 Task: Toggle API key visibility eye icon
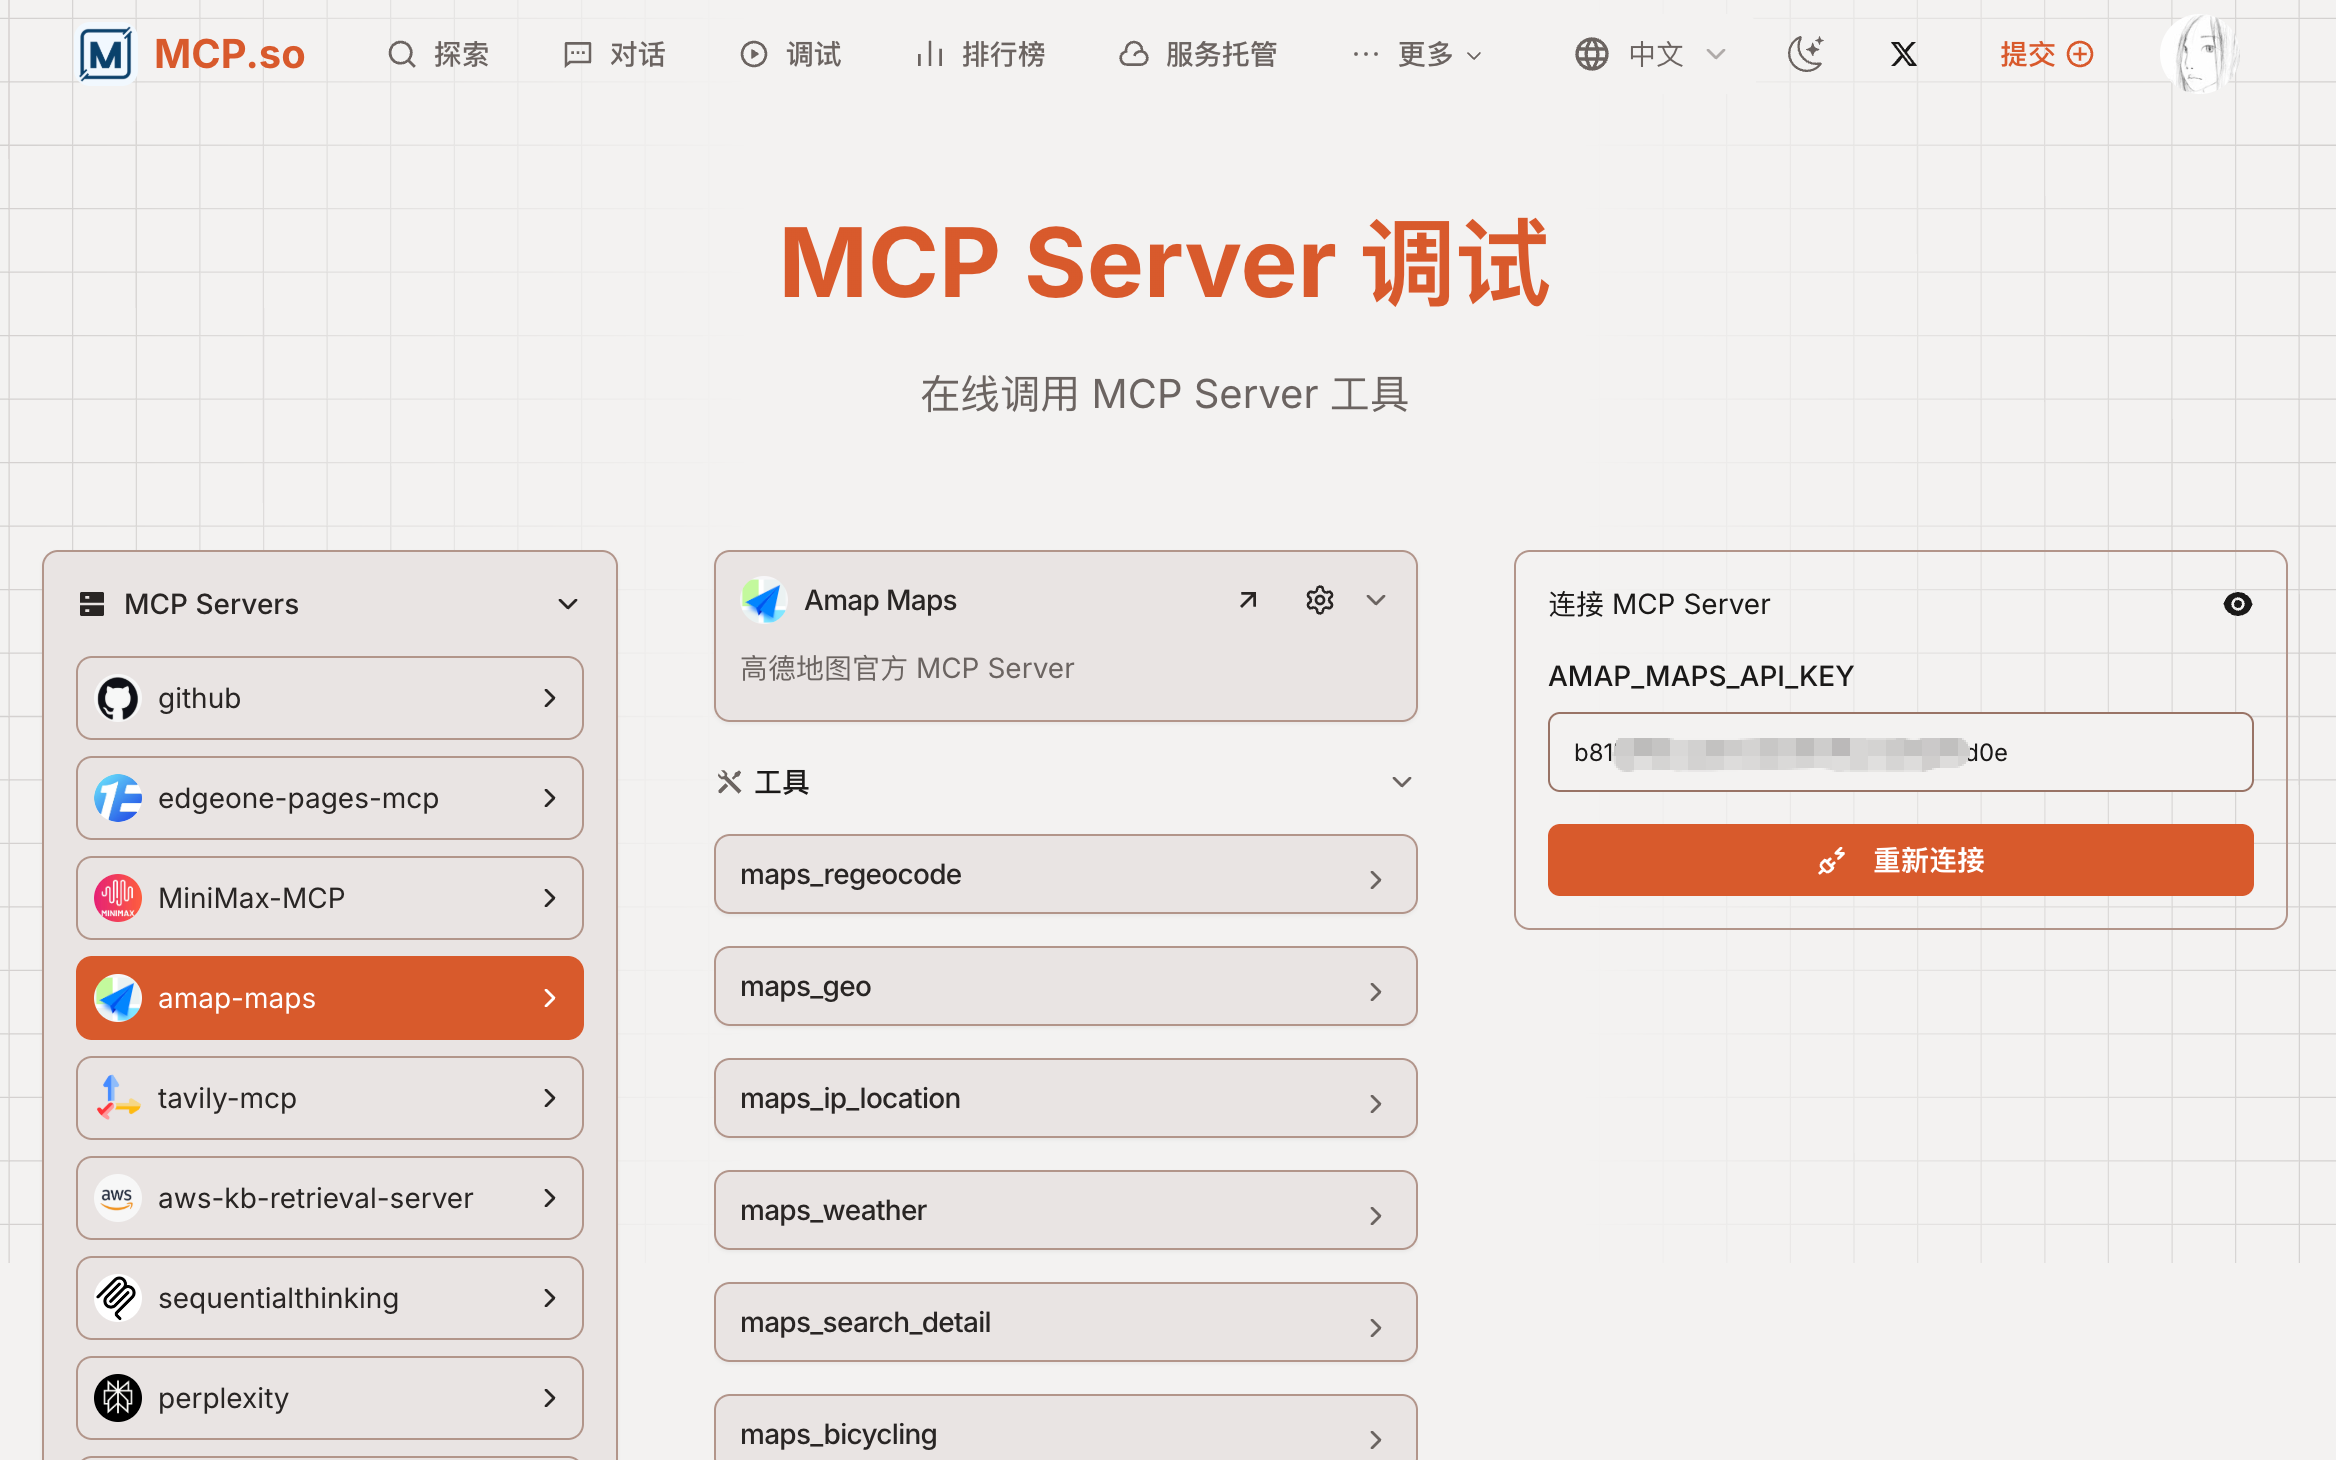2237,604
